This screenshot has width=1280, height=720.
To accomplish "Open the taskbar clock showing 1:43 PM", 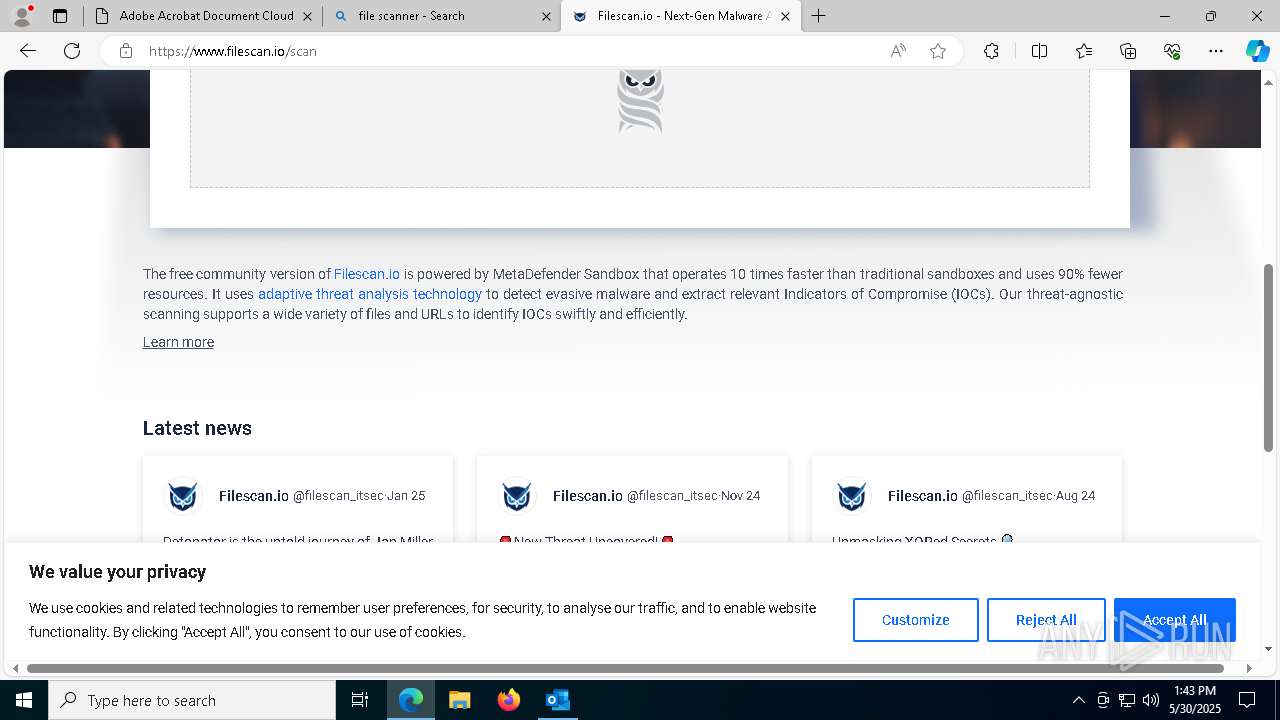I will pos(1195,700).
